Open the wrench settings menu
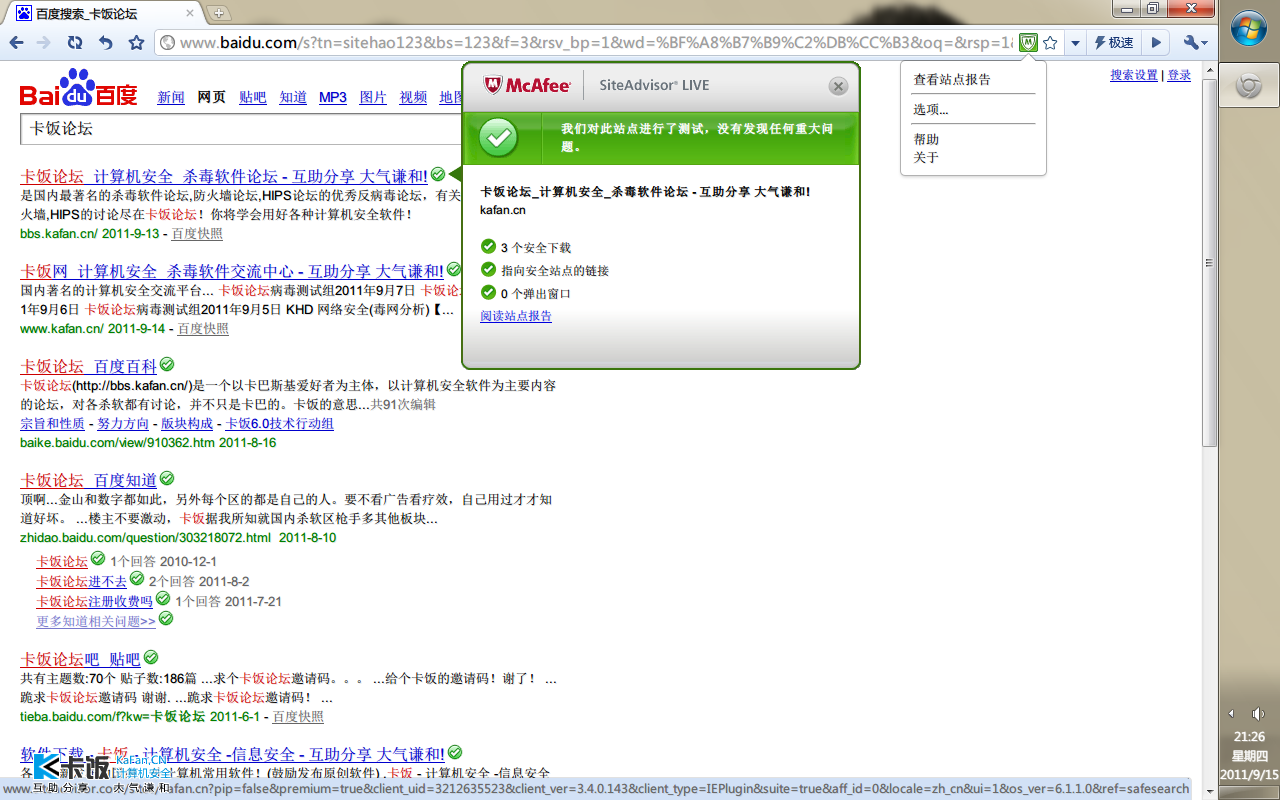 tap(1195, 43)
